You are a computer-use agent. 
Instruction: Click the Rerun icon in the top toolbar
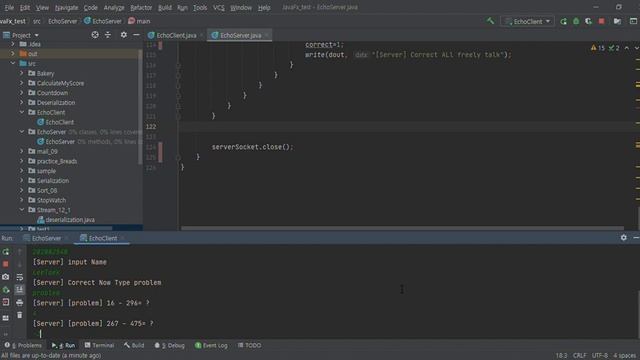click(x=564, y=21)
